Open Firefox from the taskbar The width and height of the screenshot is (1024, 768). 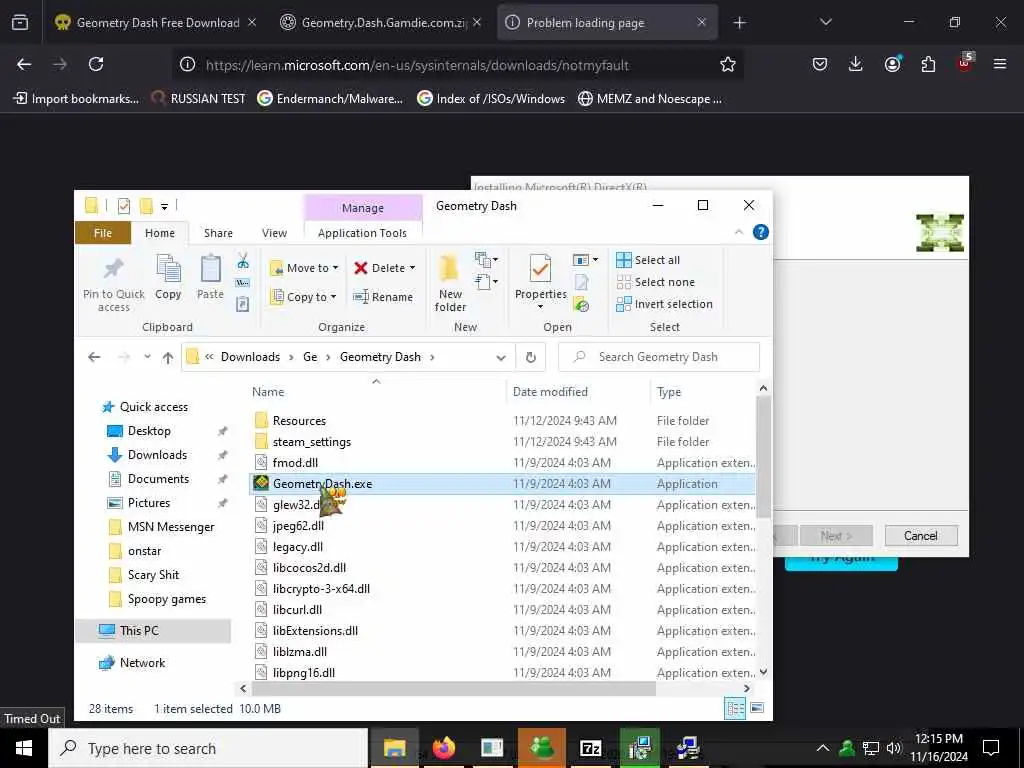443,748
